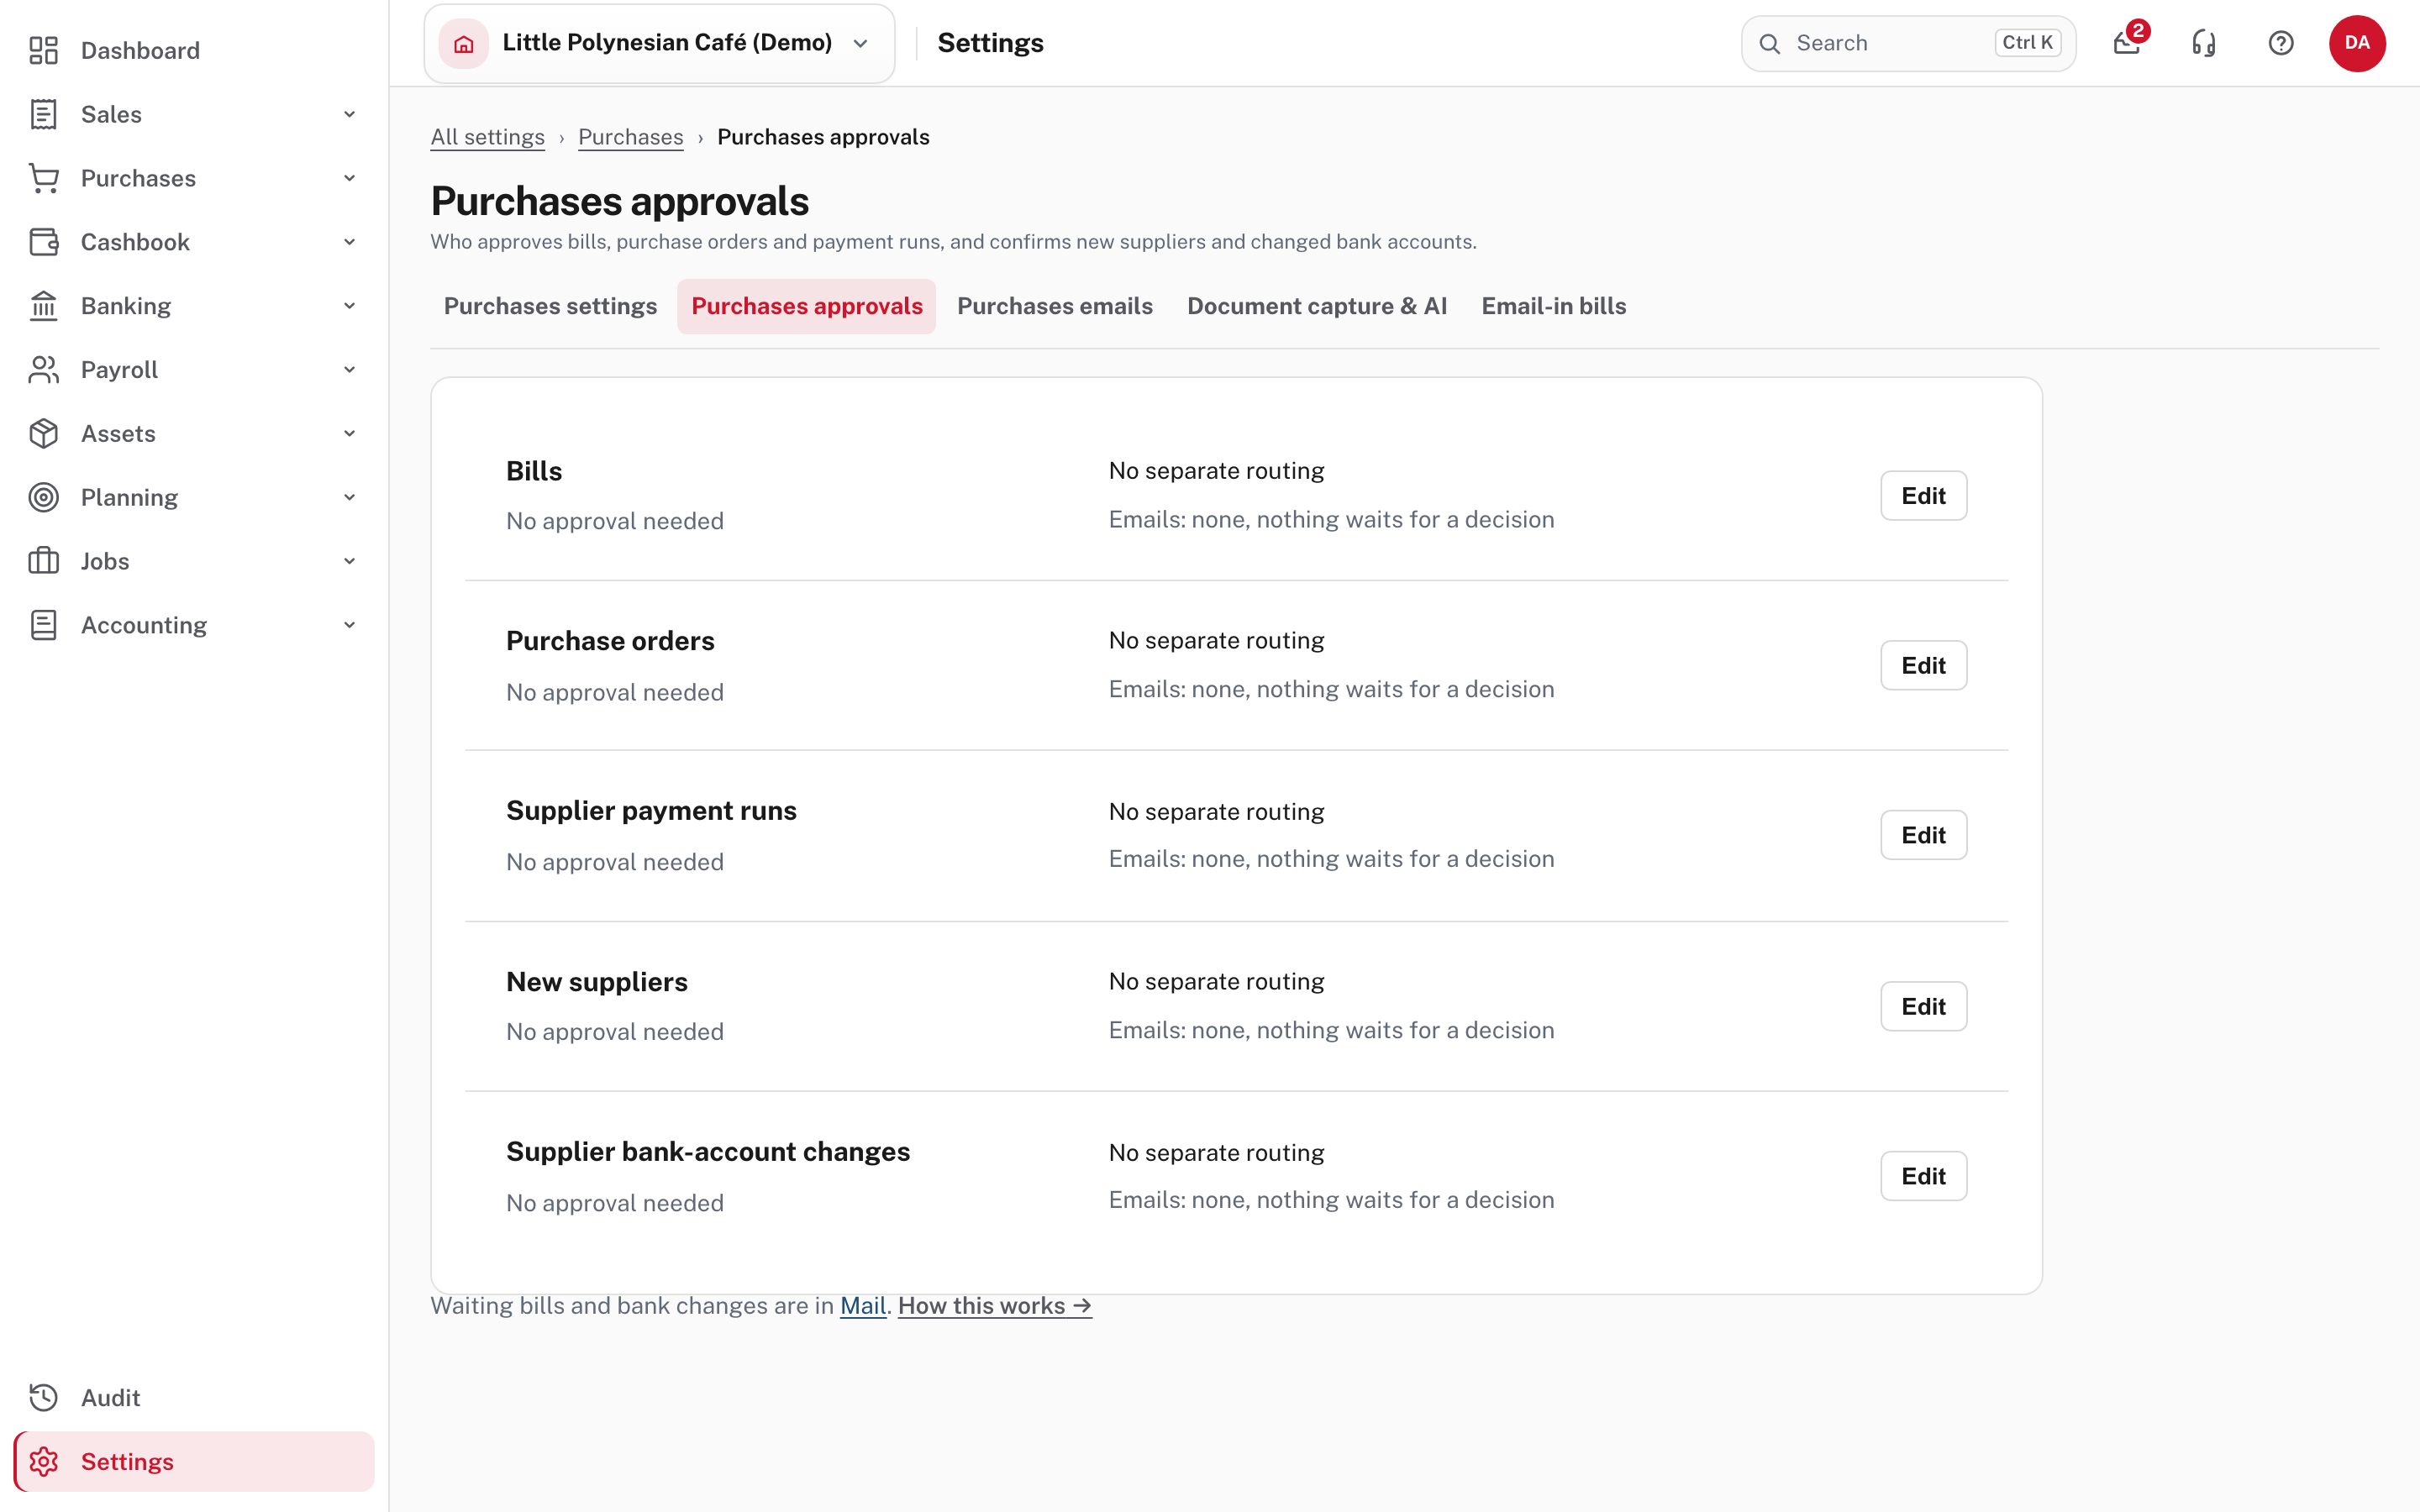This screenshot has height=1512, width=2420.
Task: Open the inbox notifications icon
Action: pyautogui.click(x=2127, y=43)
